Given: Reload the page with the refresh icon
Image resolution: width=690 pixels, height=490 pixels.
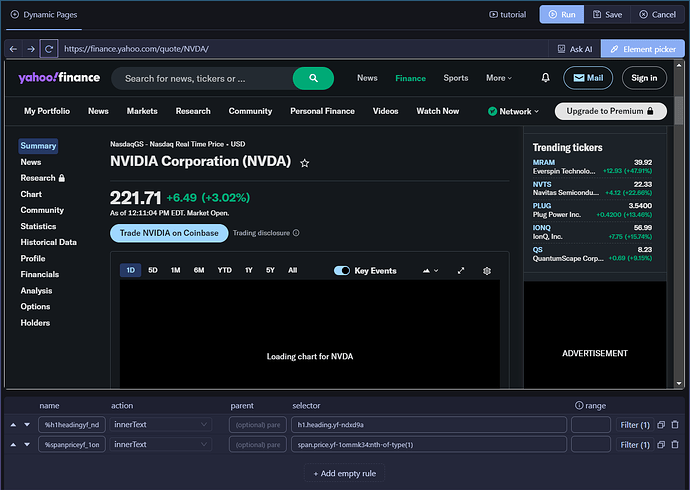Looking at the screenshot, I should 49,49.
